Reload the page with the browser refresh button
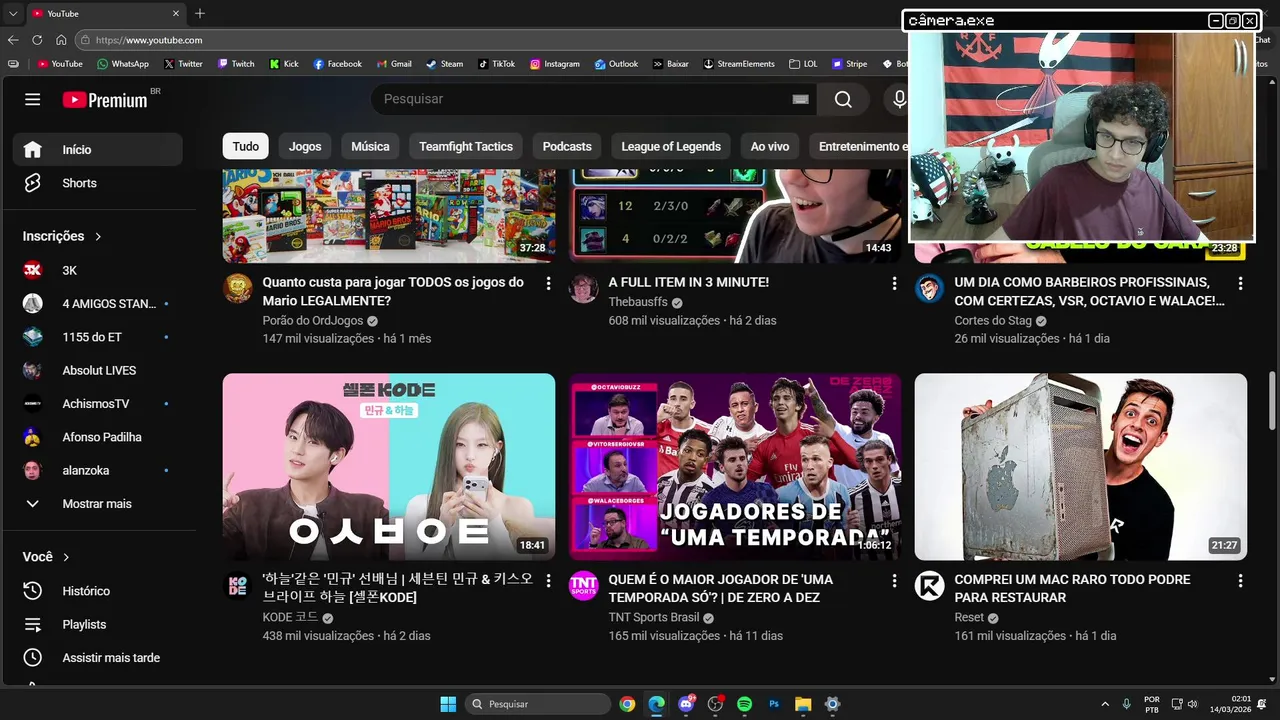This screenshot has width=1280, height=720. click(37, 40)
